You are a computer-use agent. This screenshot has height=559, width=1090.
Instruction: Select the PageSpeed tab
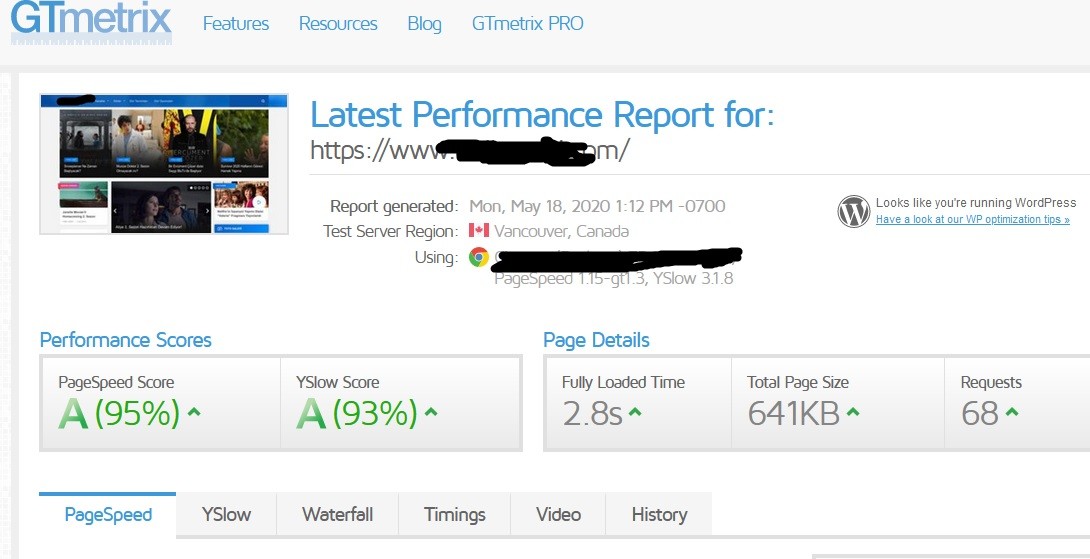(x=108, y=515)
